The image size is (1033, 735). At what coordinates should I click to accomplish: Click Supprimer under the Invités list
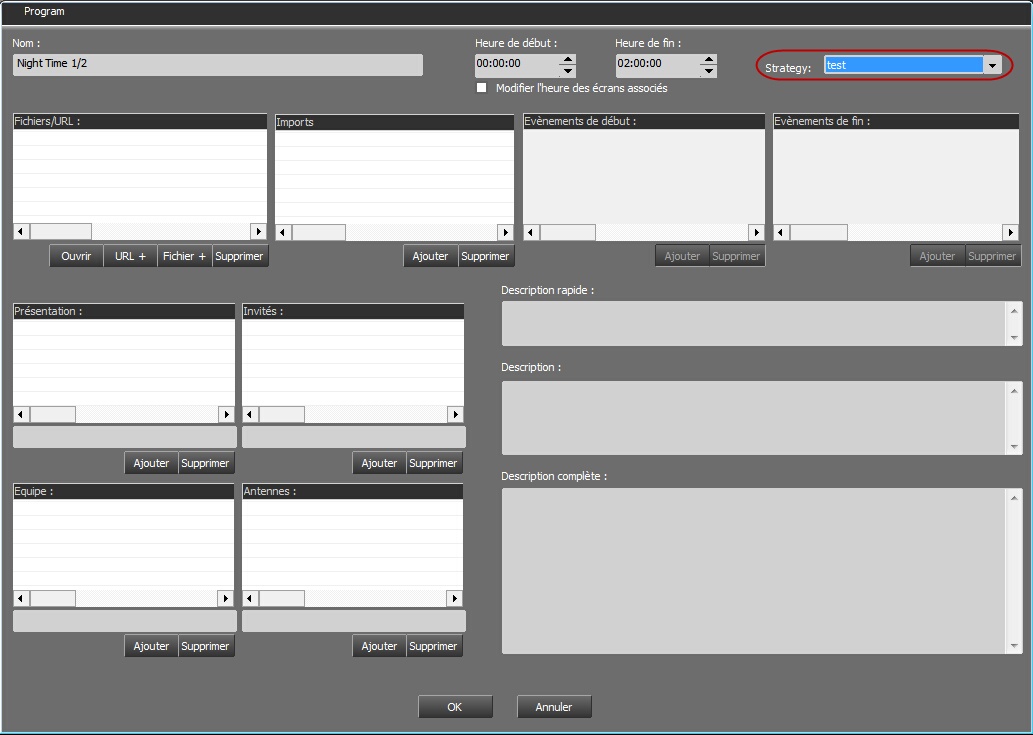433,463
